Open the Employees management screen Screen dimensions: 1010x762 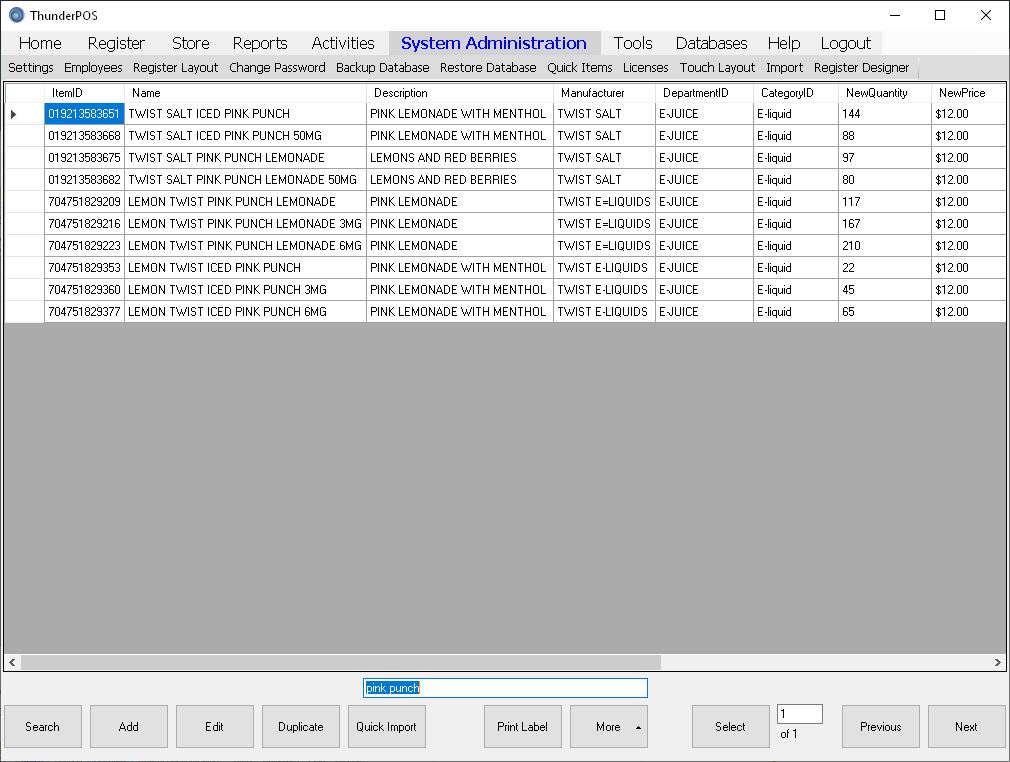pos(93,67)
